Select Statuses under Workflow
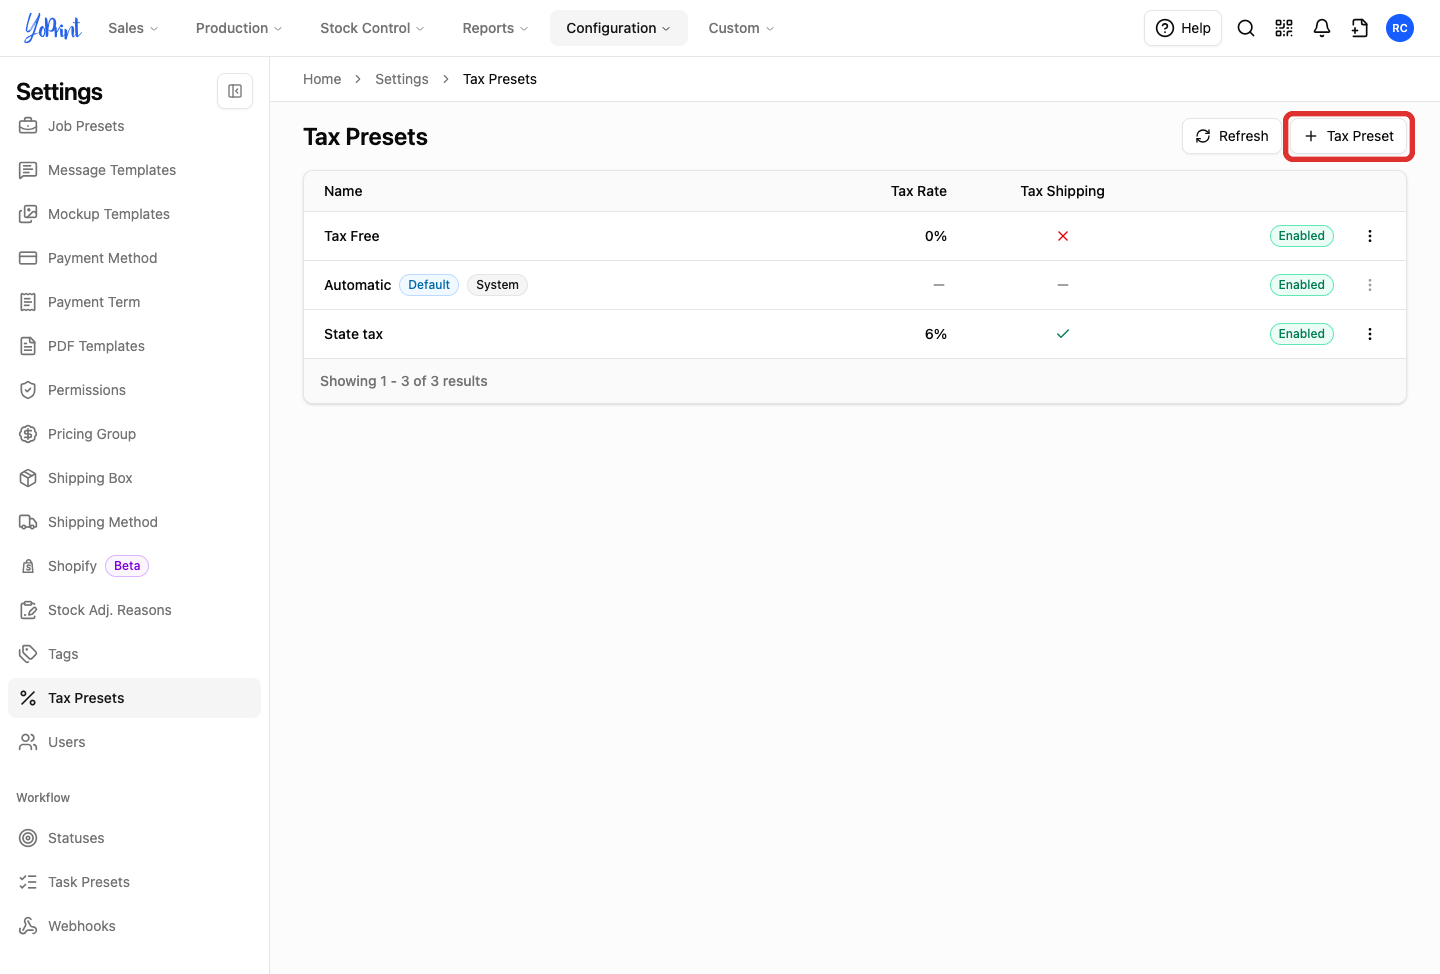This screenshot has height=974, width=1440. tap(134, 838)
